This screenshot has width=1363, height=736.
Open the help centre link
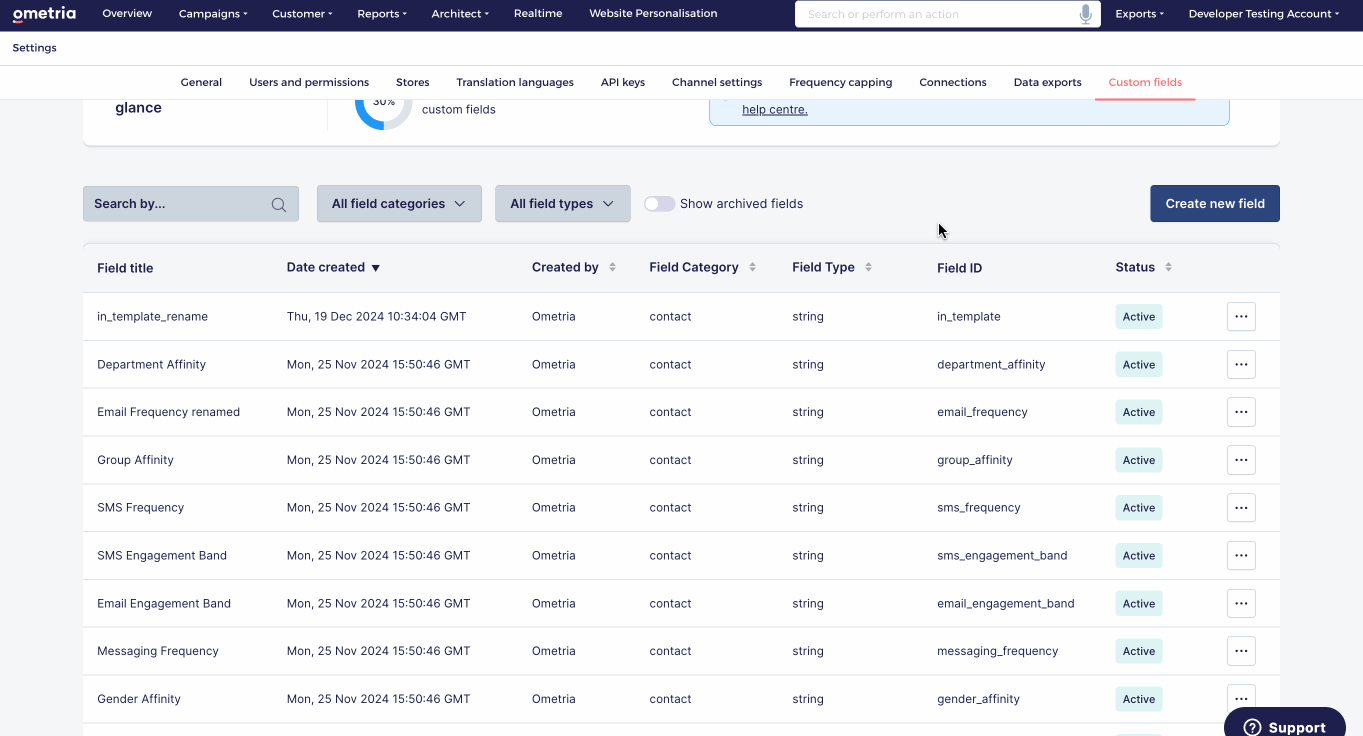pyautogui.click(x=775, y=109)
